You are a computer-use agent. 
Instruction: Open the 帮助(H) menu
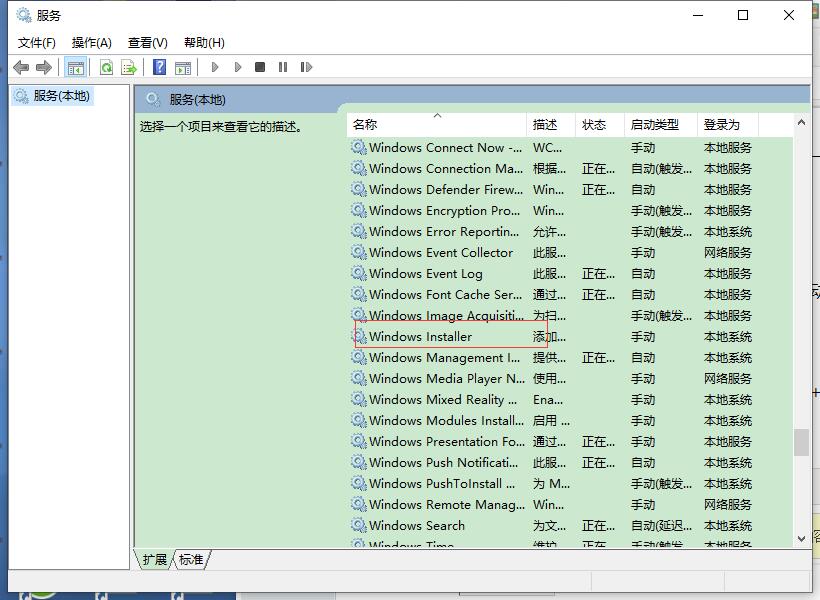(204, 42)
